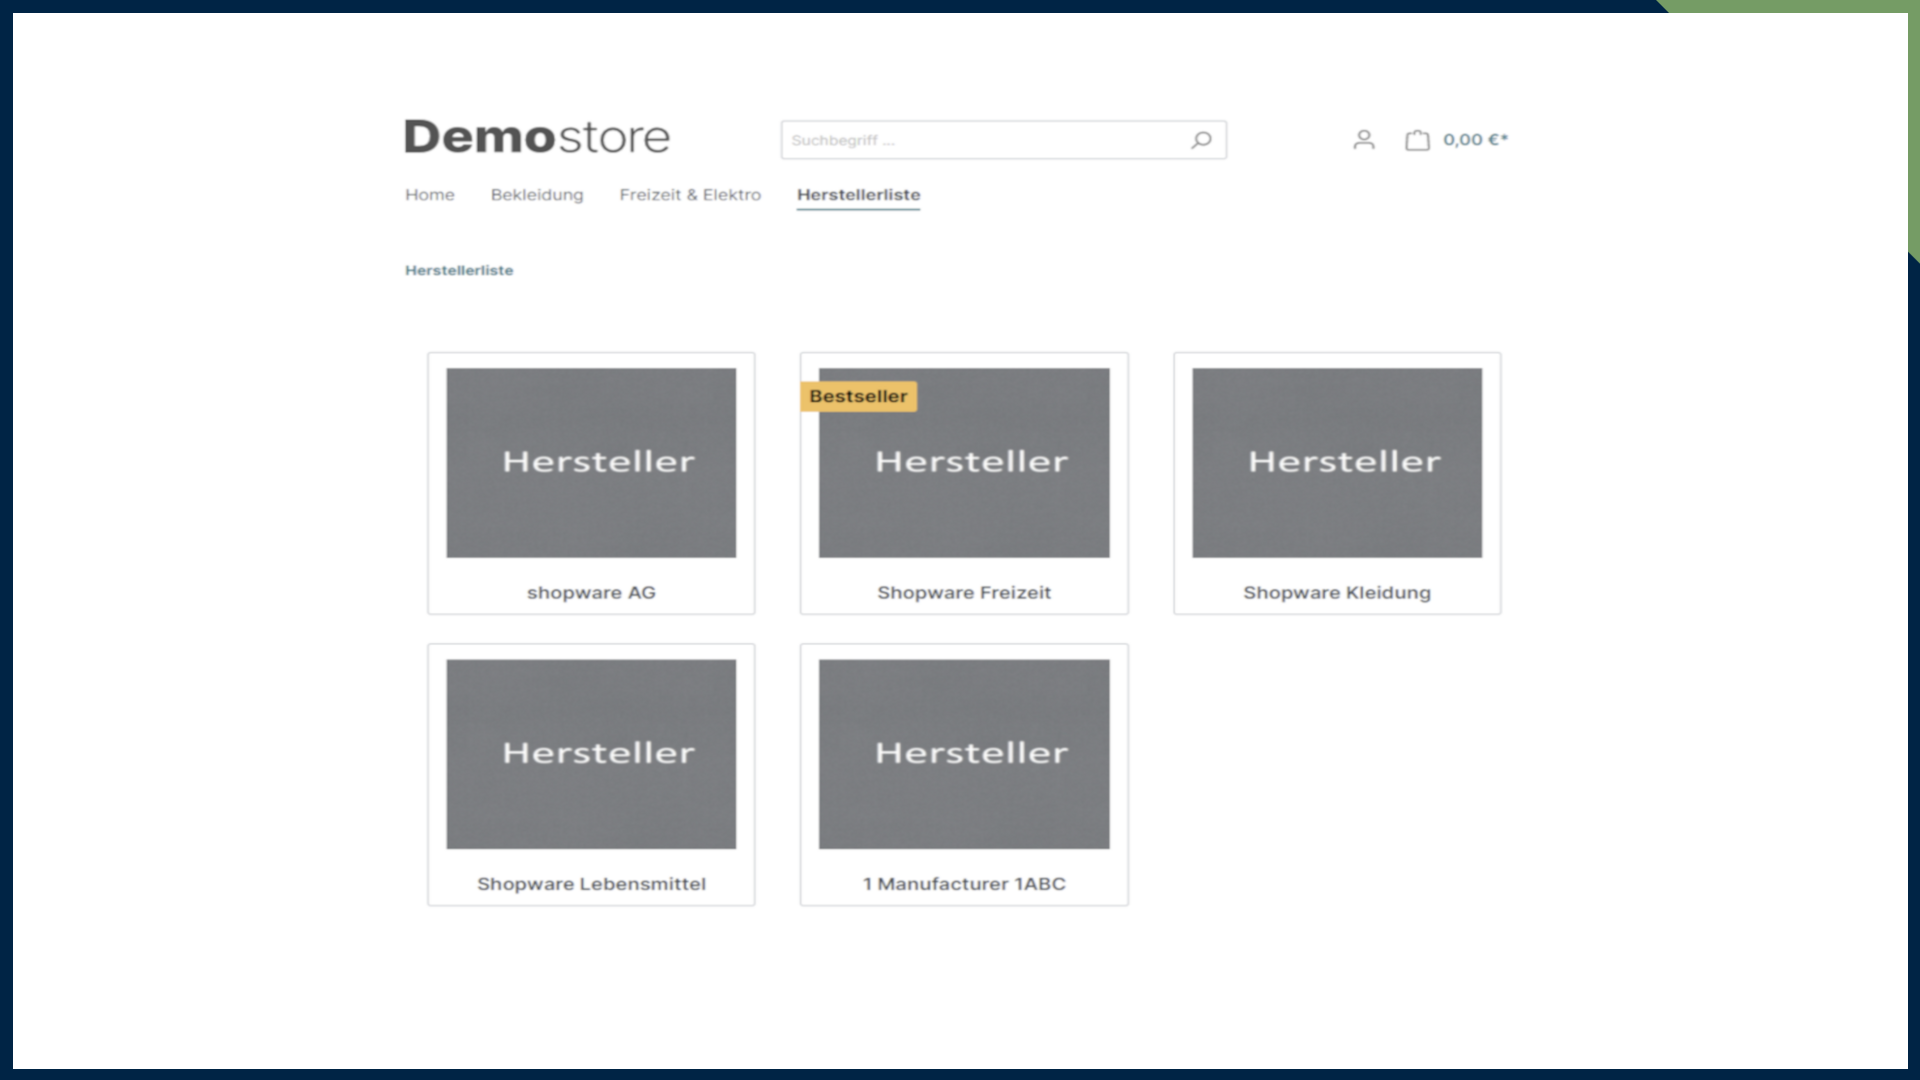
Task: Open the user account icon
Action: (x=1363, y=140)
